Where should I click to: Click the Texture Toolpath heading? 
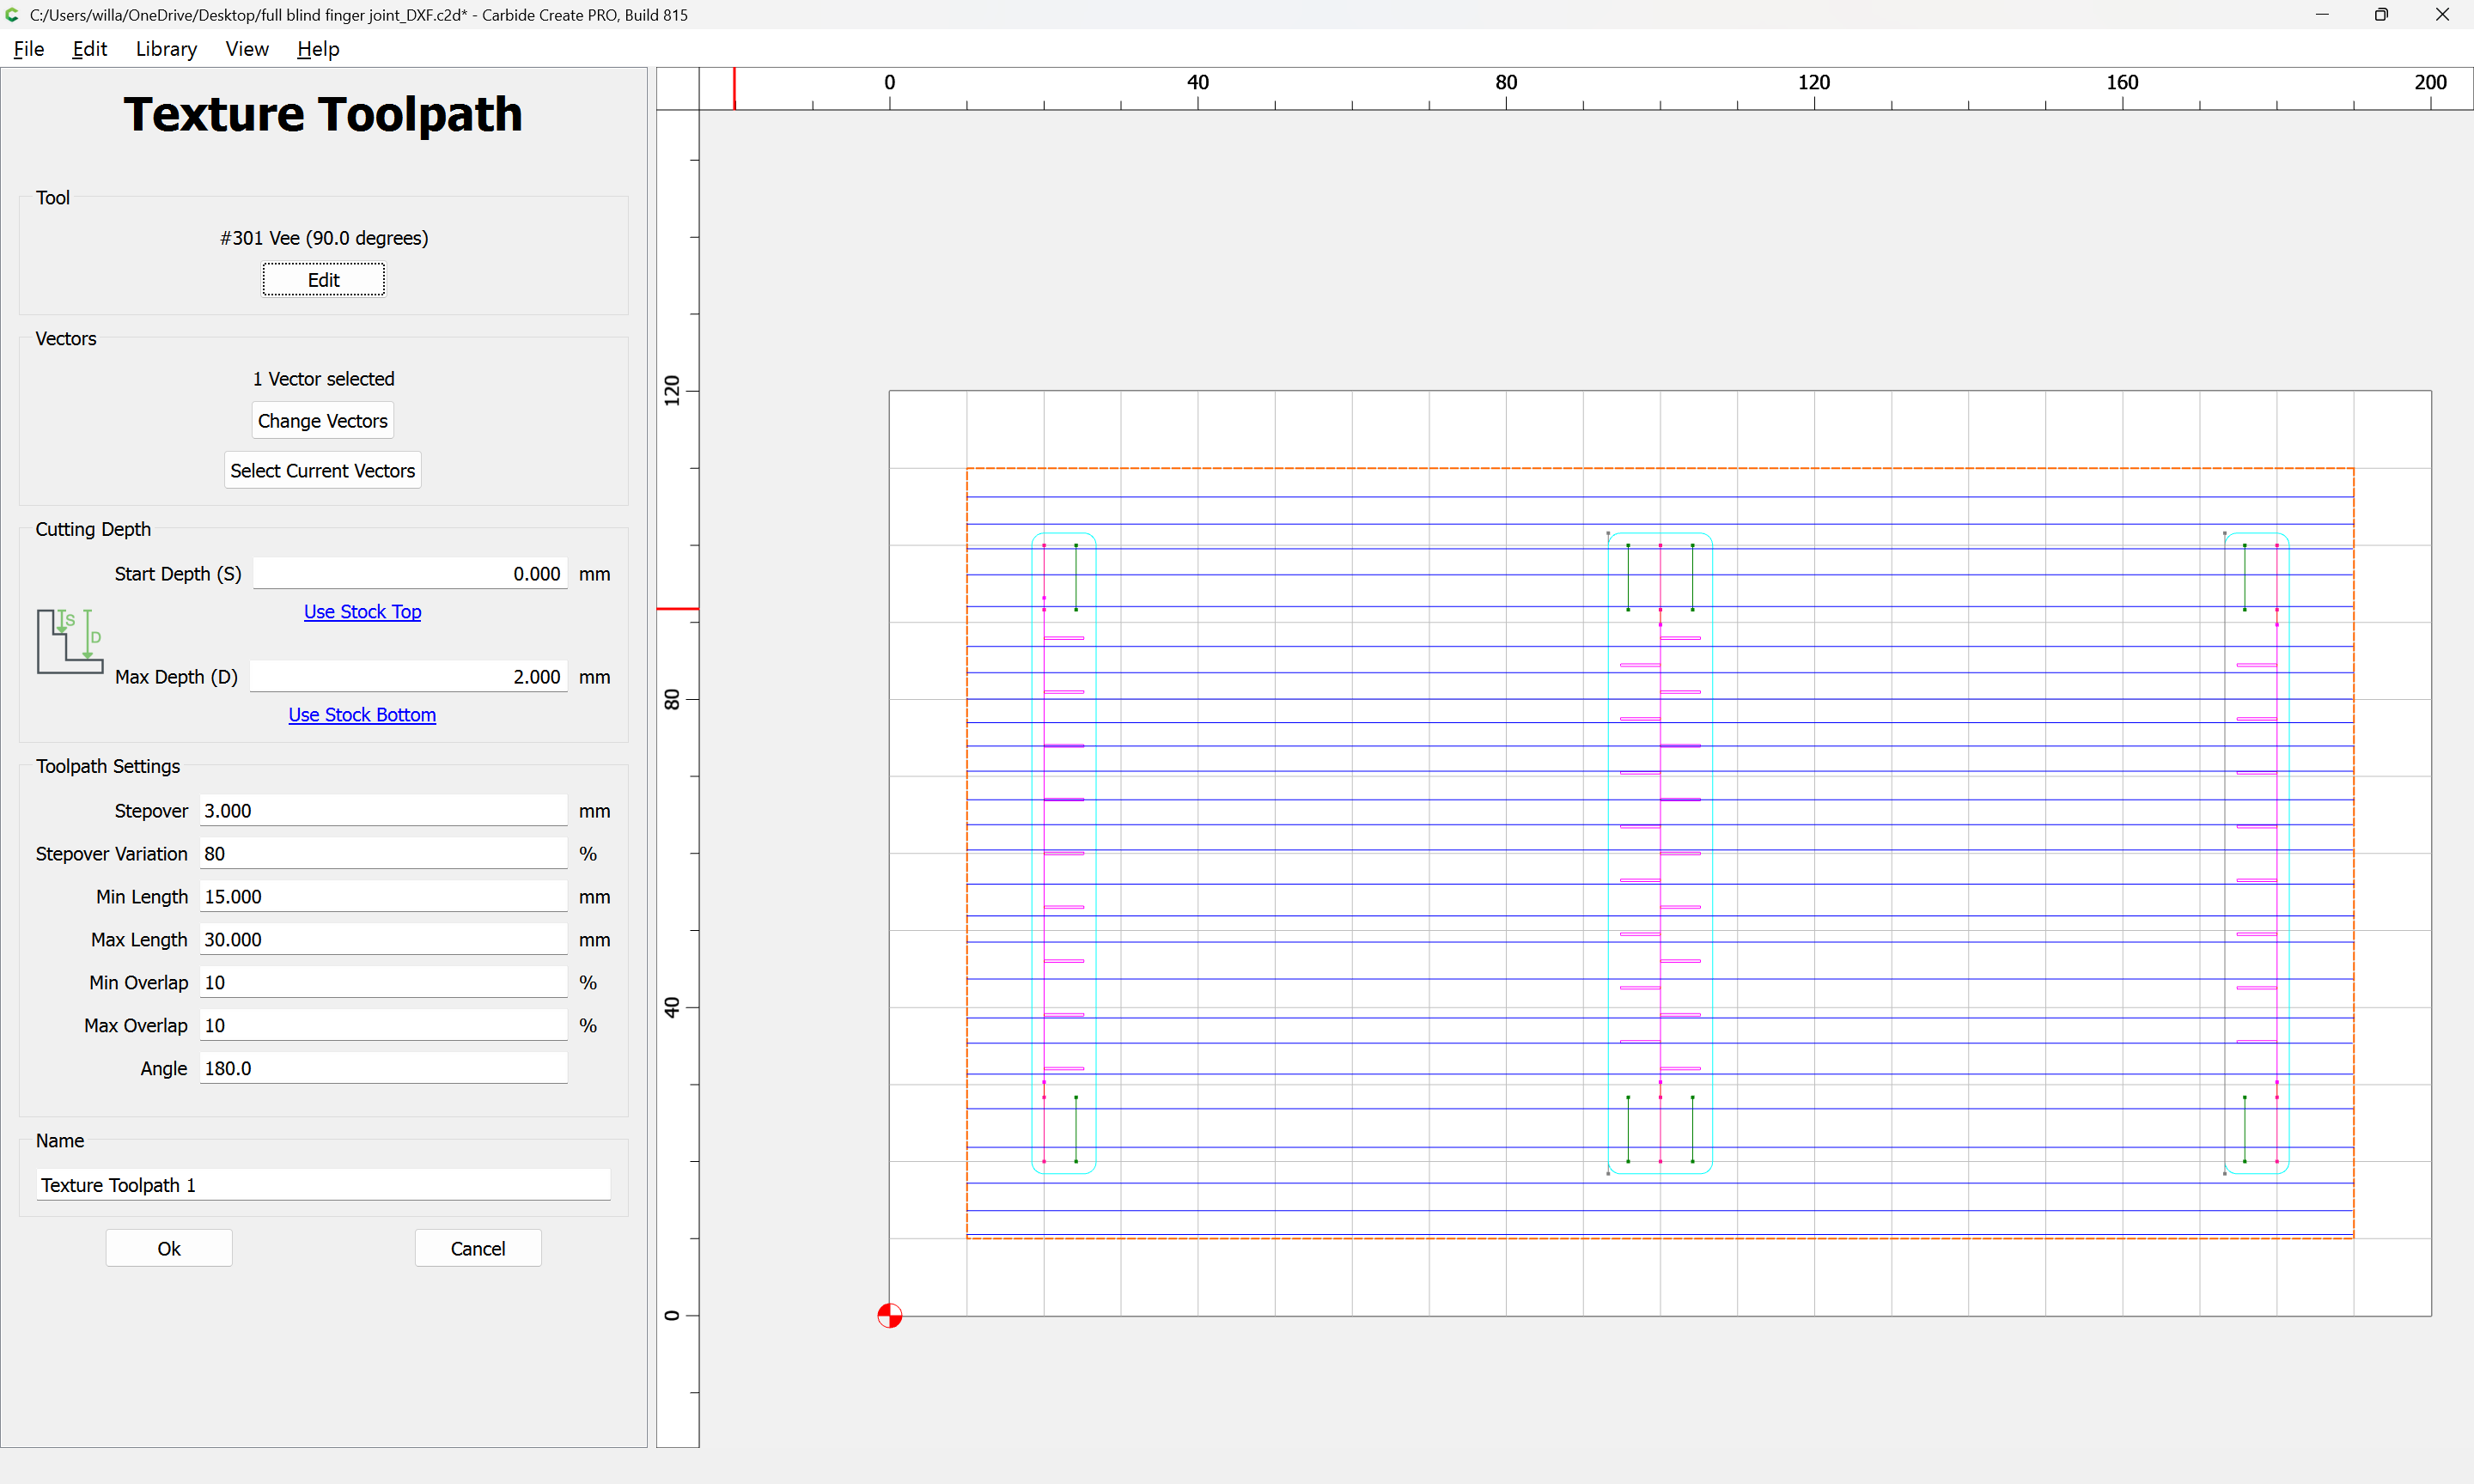323,114
